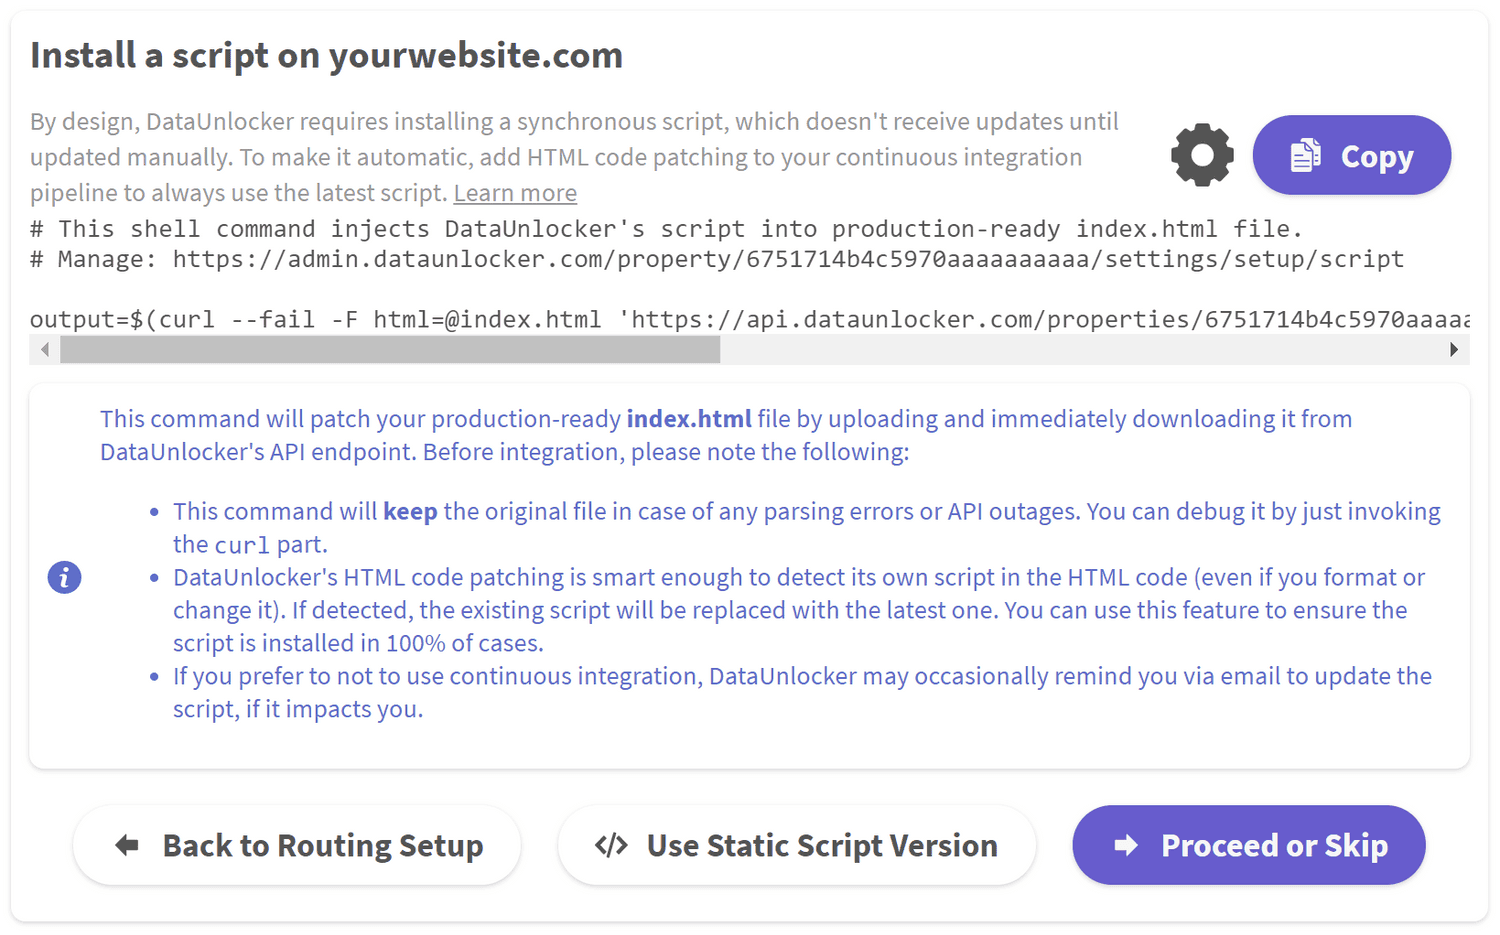Click Proceed or Skip
Image resolution: width=1500 pixels, height=935 pixels.
coord(1248,845)
